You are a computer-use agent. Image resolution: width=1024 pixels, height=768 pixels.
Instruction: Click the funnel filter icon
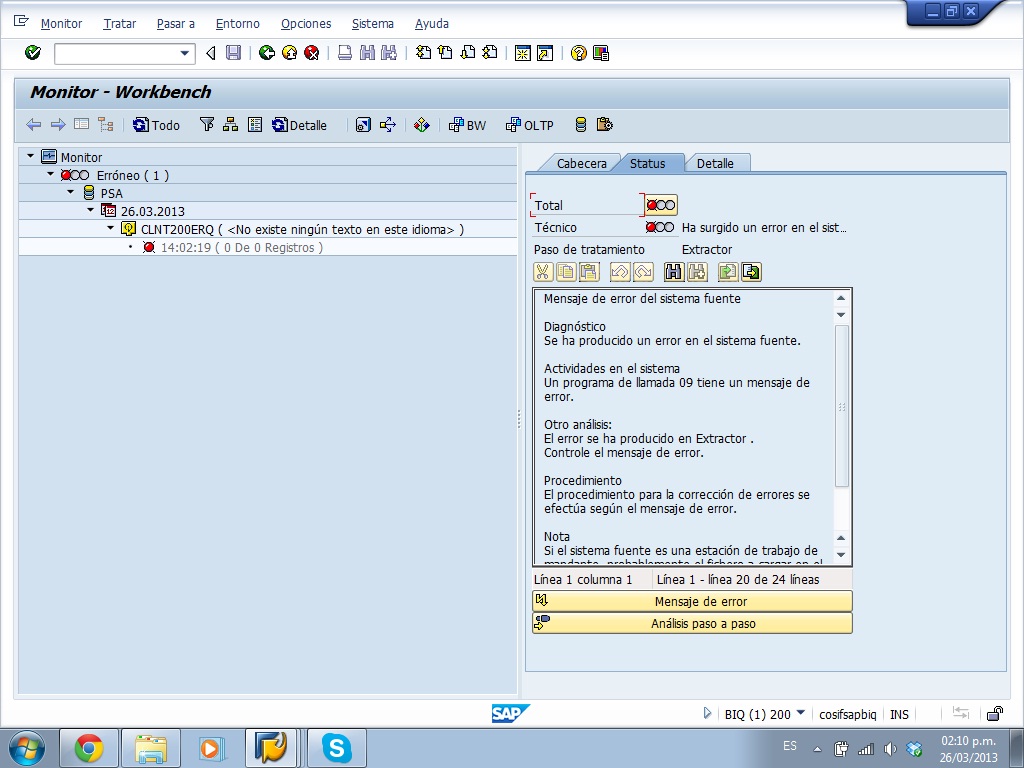click(x=207, y=125)
